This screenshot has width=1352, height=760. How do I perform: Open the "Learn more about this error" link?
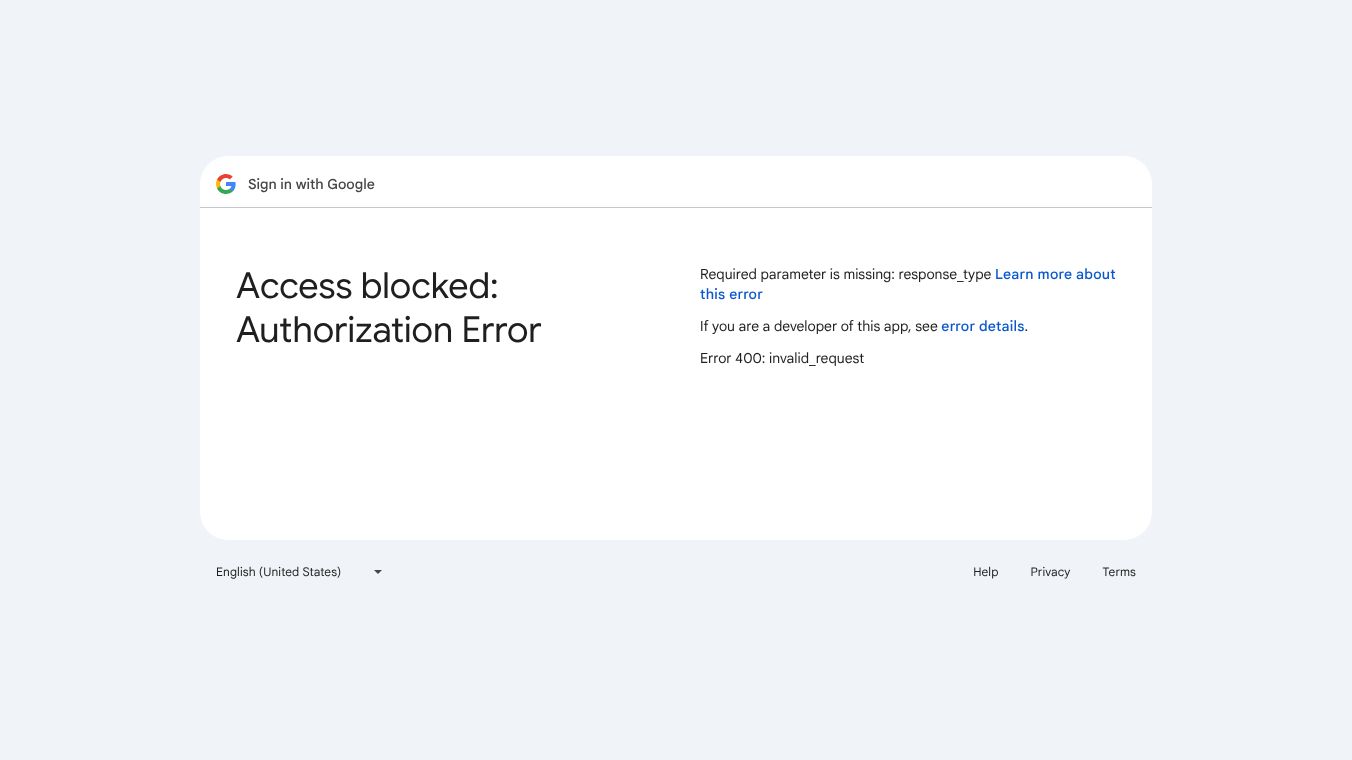pyautogui.click(x=1054, y=274)
